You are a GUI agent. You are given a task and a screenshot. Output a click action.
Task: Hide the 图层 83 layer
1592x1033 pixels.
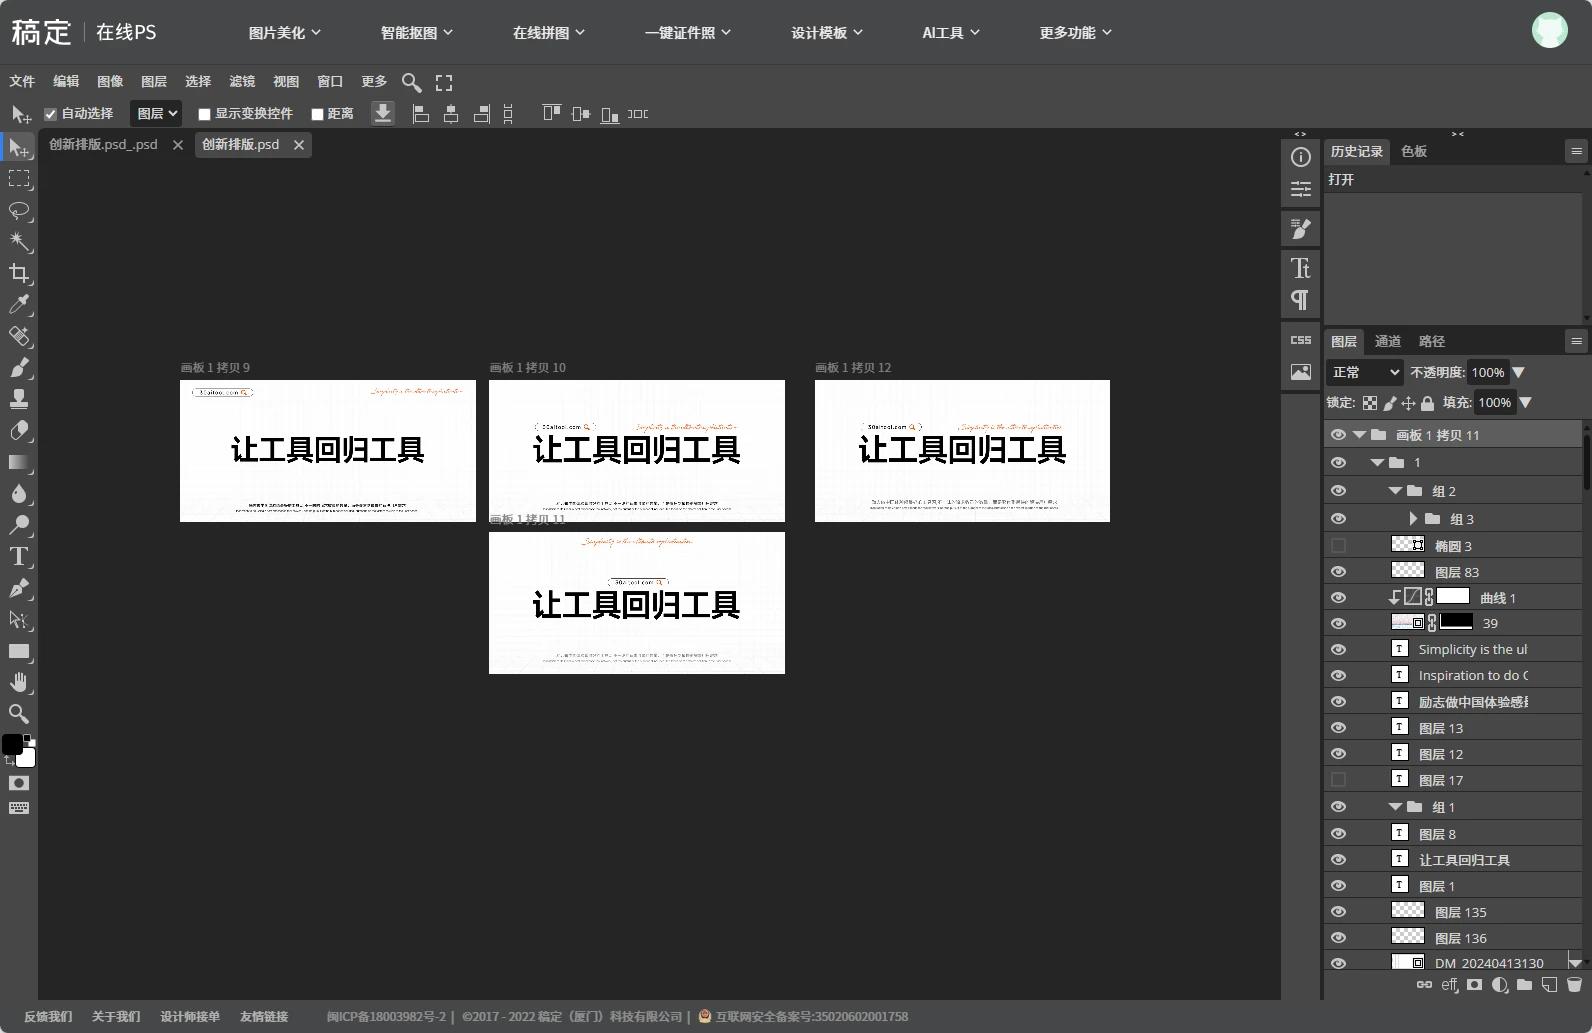1338,572
